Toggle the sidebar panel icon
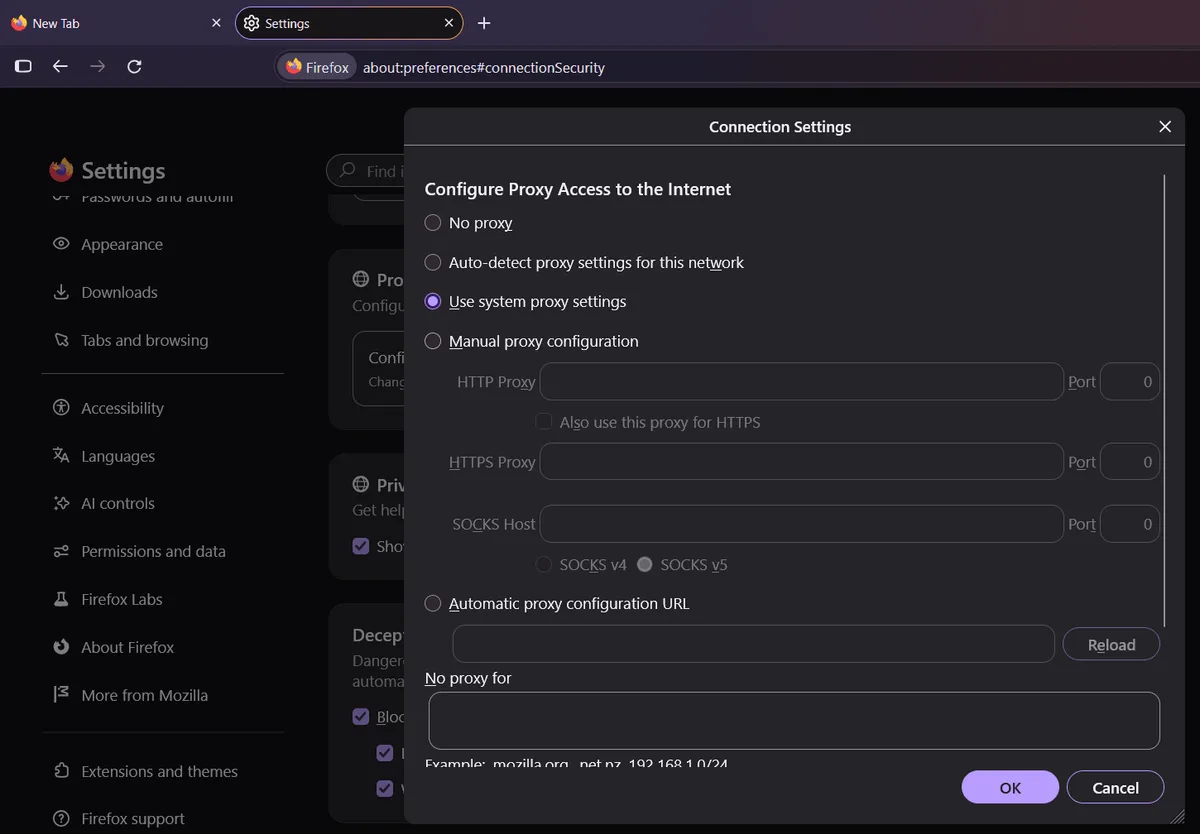 [x=24, y=67]
